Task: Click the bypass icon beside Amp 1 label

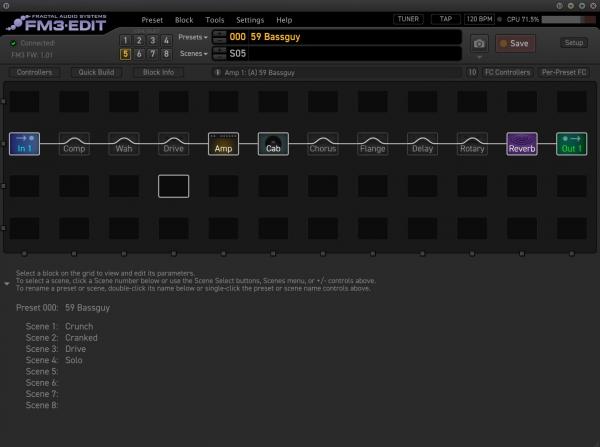Action: coord(217,72)
